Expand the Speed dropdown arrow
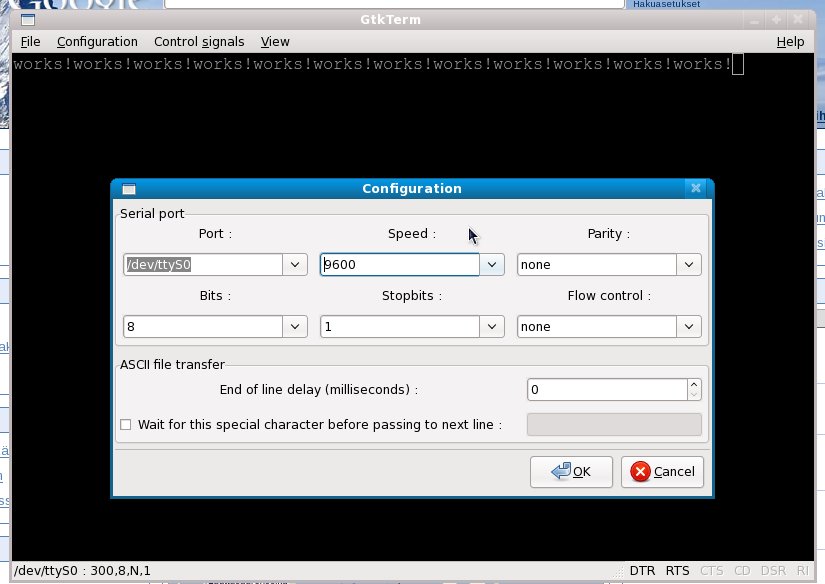Screen dimensions: 825x584 point(492,265)
